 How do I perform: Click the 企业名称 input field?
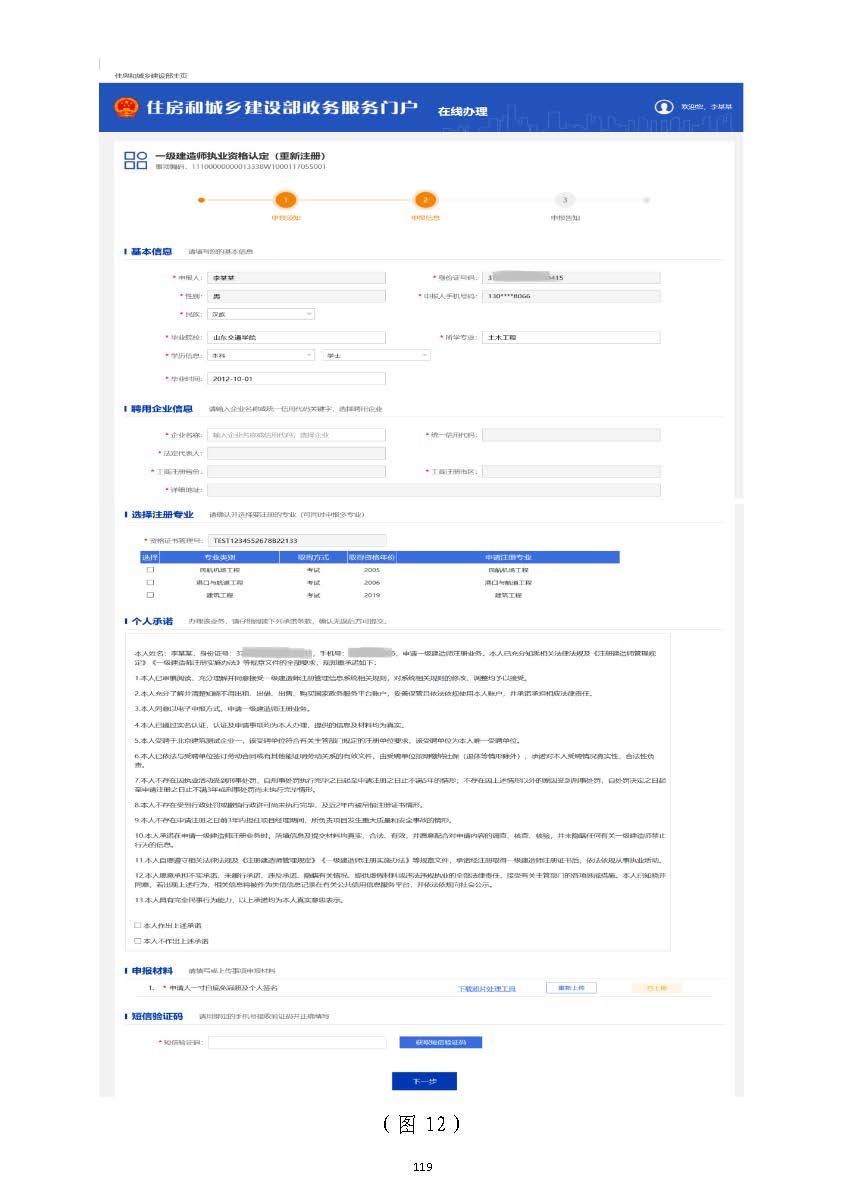(x=296, y=435)
